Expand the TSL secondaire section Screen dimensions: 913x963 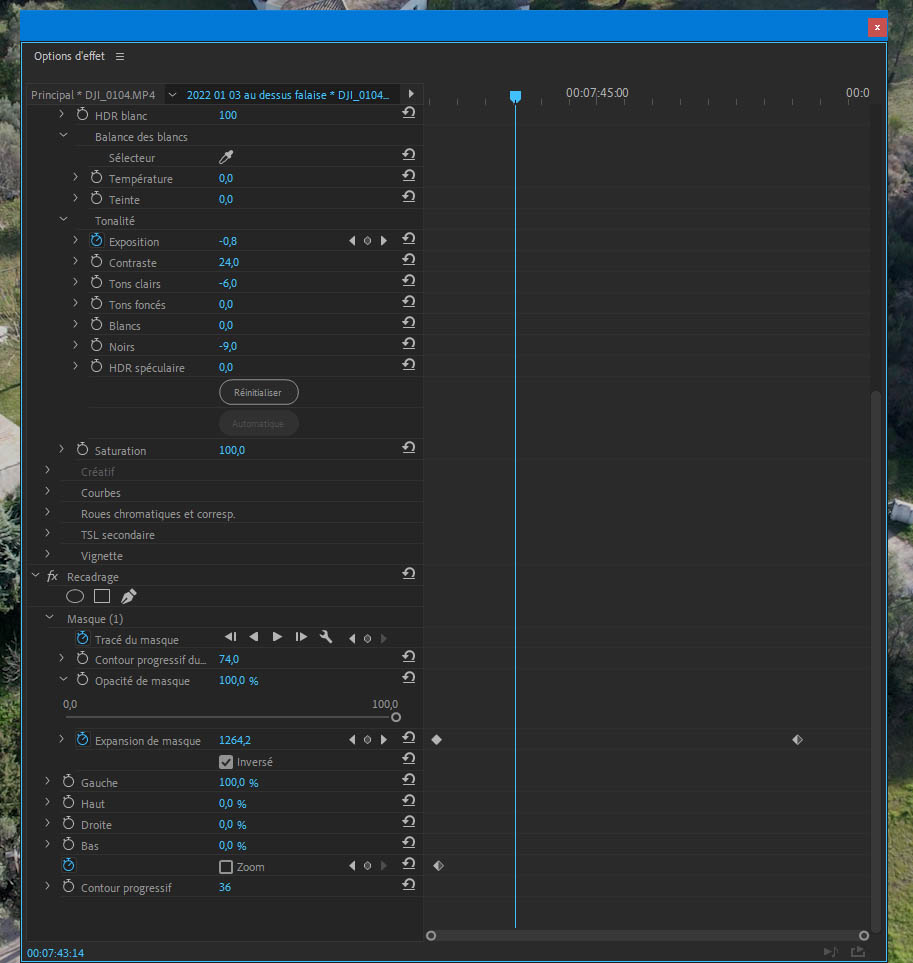pyautogui.click(x=47, y=533)
